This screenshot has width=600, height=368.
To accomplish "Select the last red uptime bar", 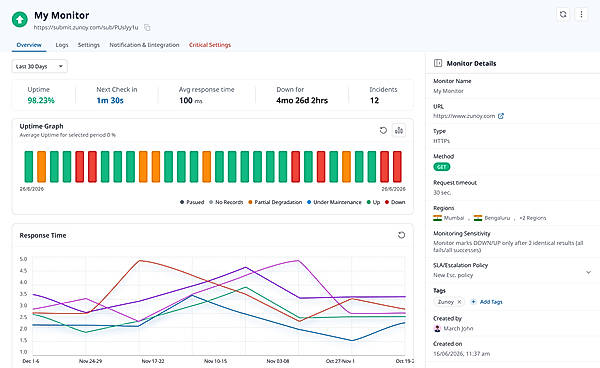I will [x=397, y=166].
